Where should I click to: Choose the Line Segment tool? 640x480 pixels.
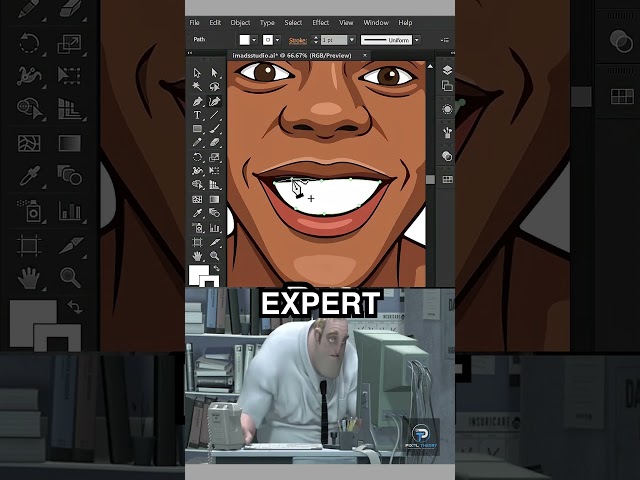point(214,115)
